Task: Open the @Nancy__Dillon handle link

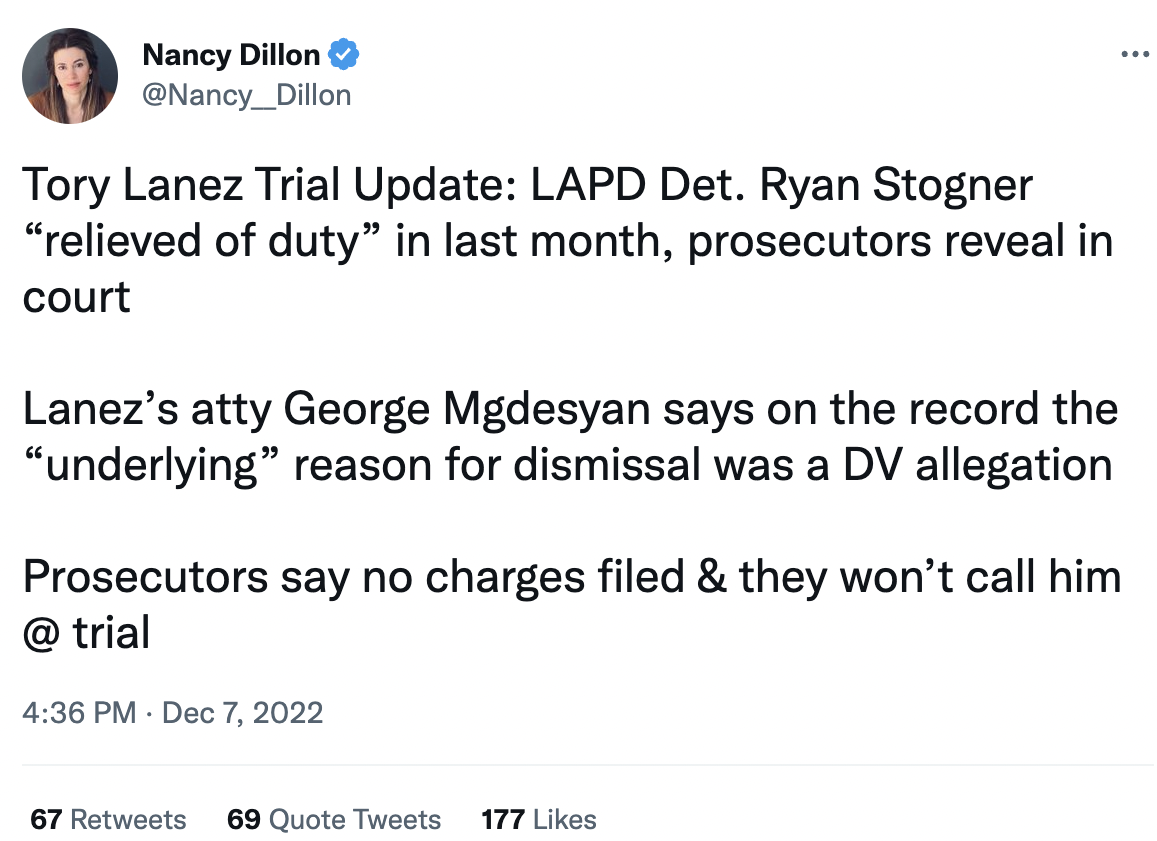Action: pos(246,95)
